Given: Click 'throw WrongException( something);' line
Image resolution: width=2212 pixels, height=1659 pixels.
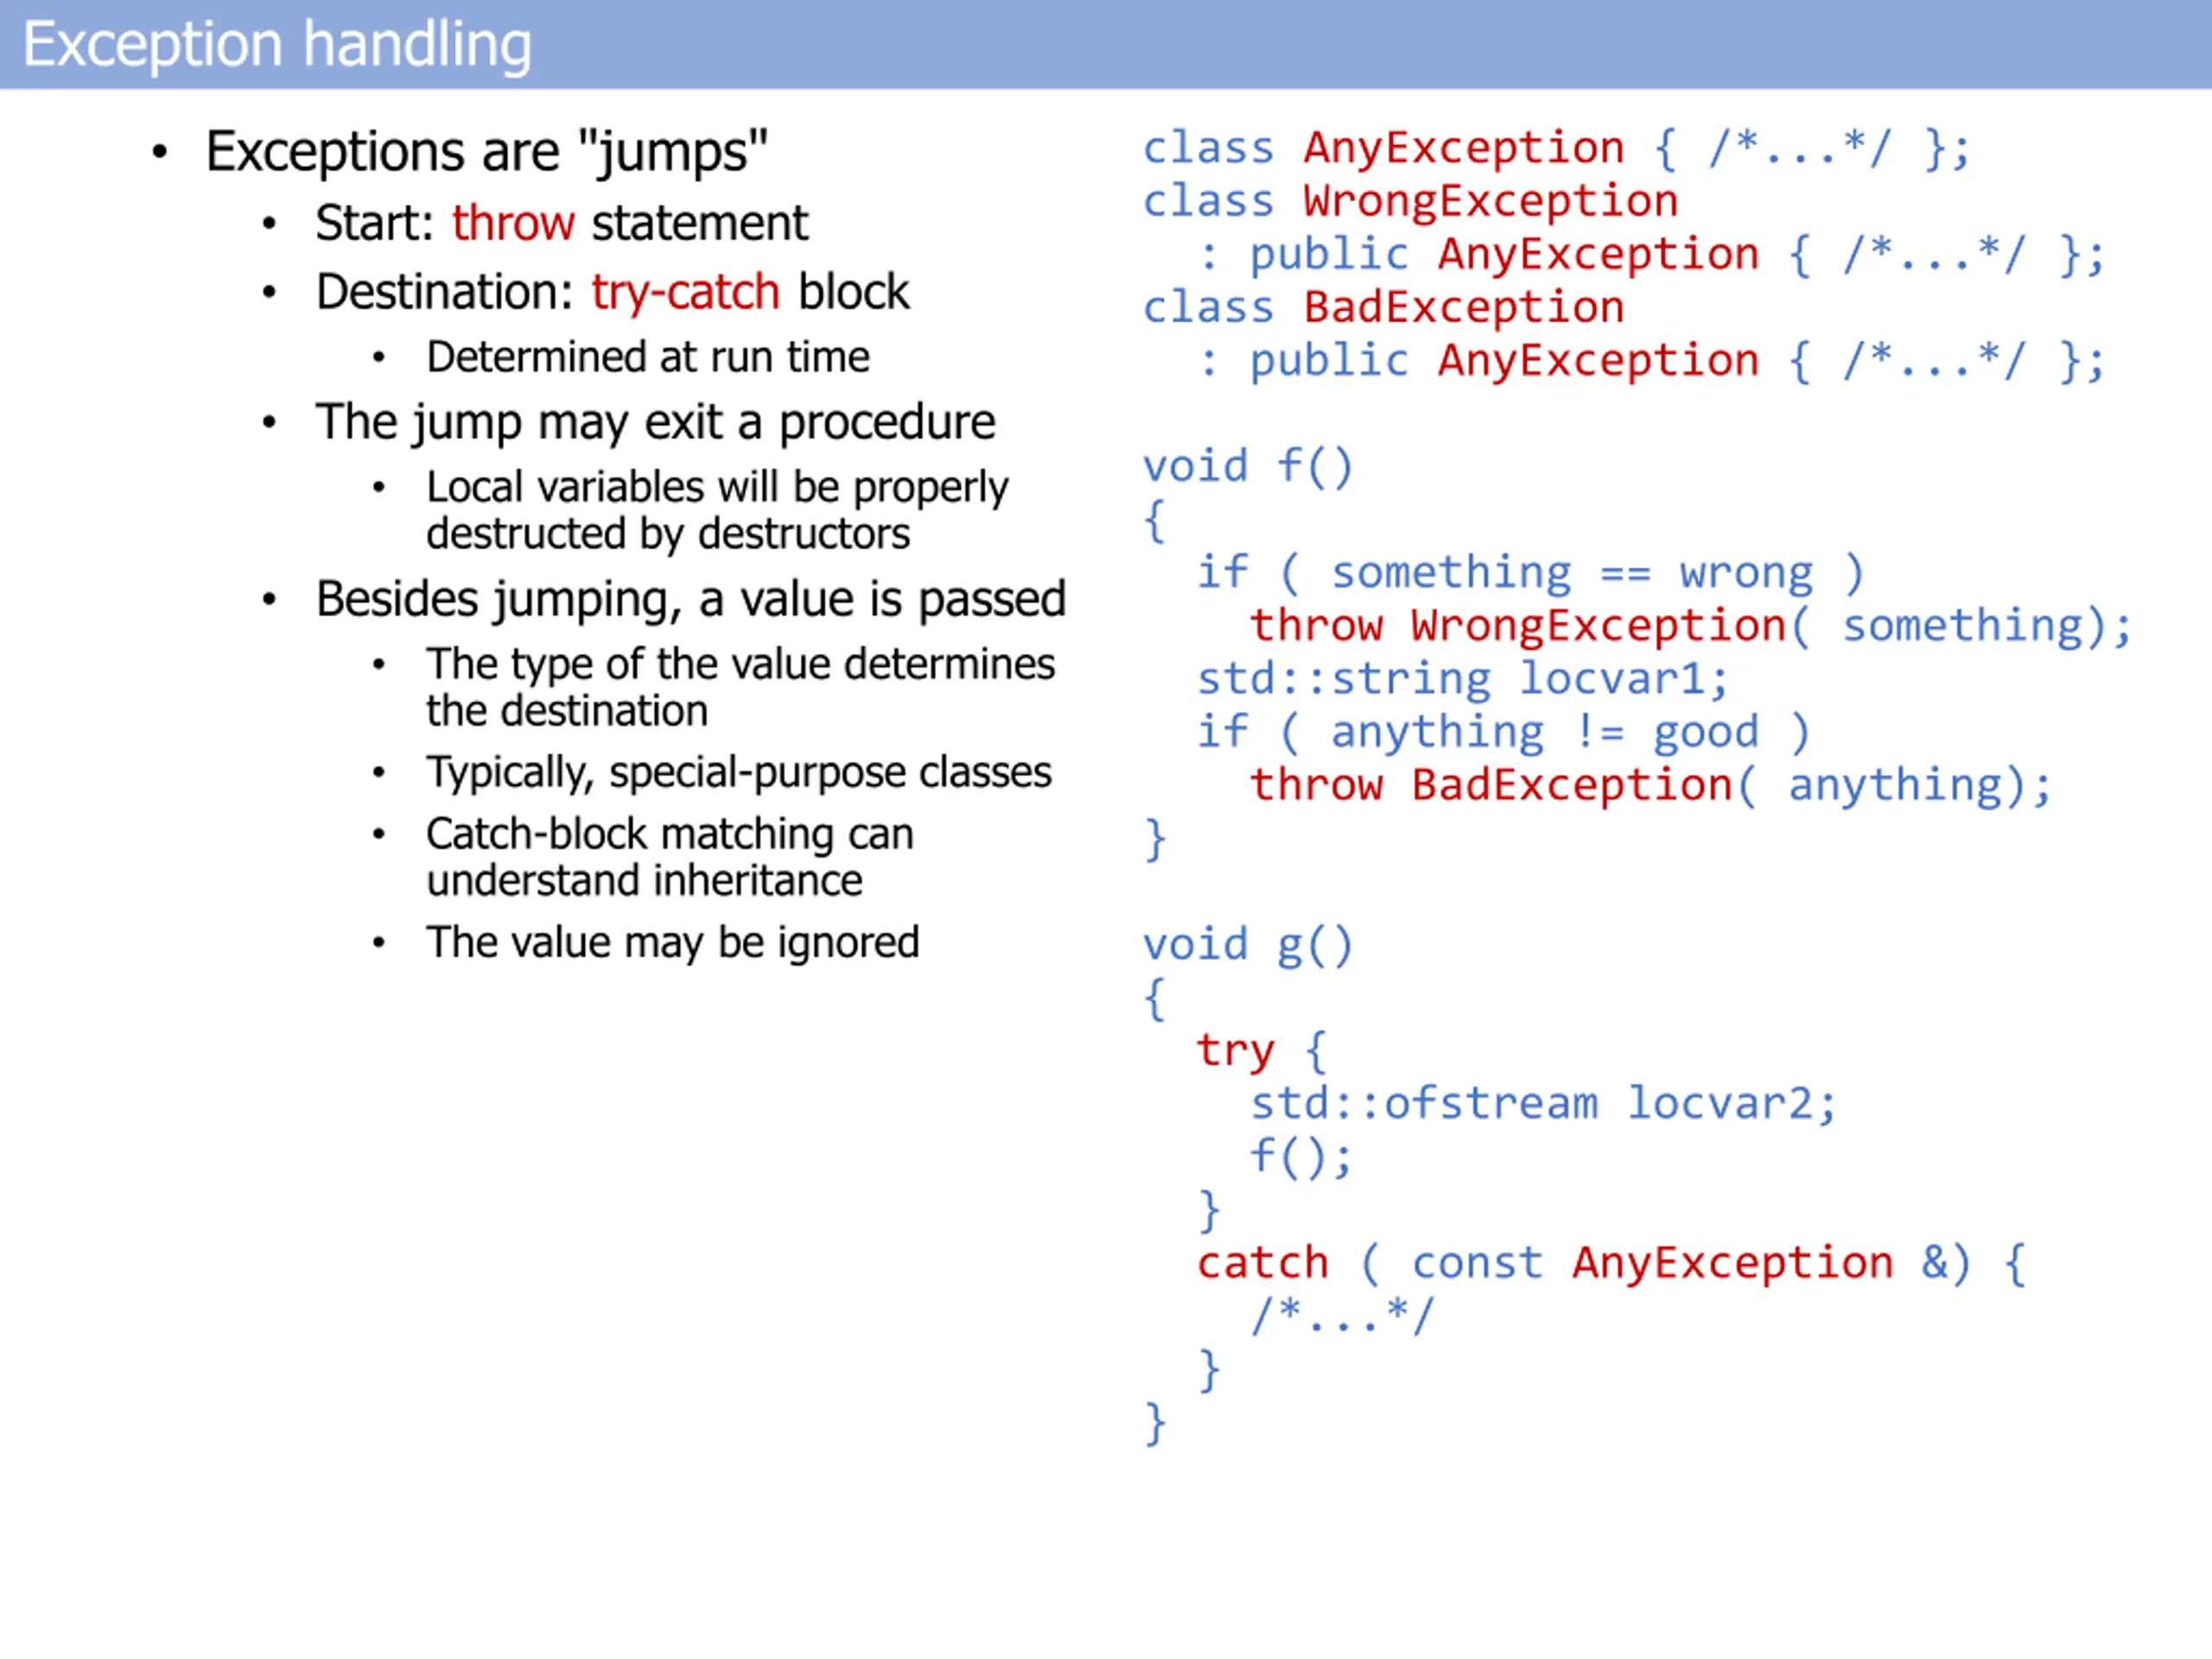Looking at the screenshot, I should pos(1691,627).
